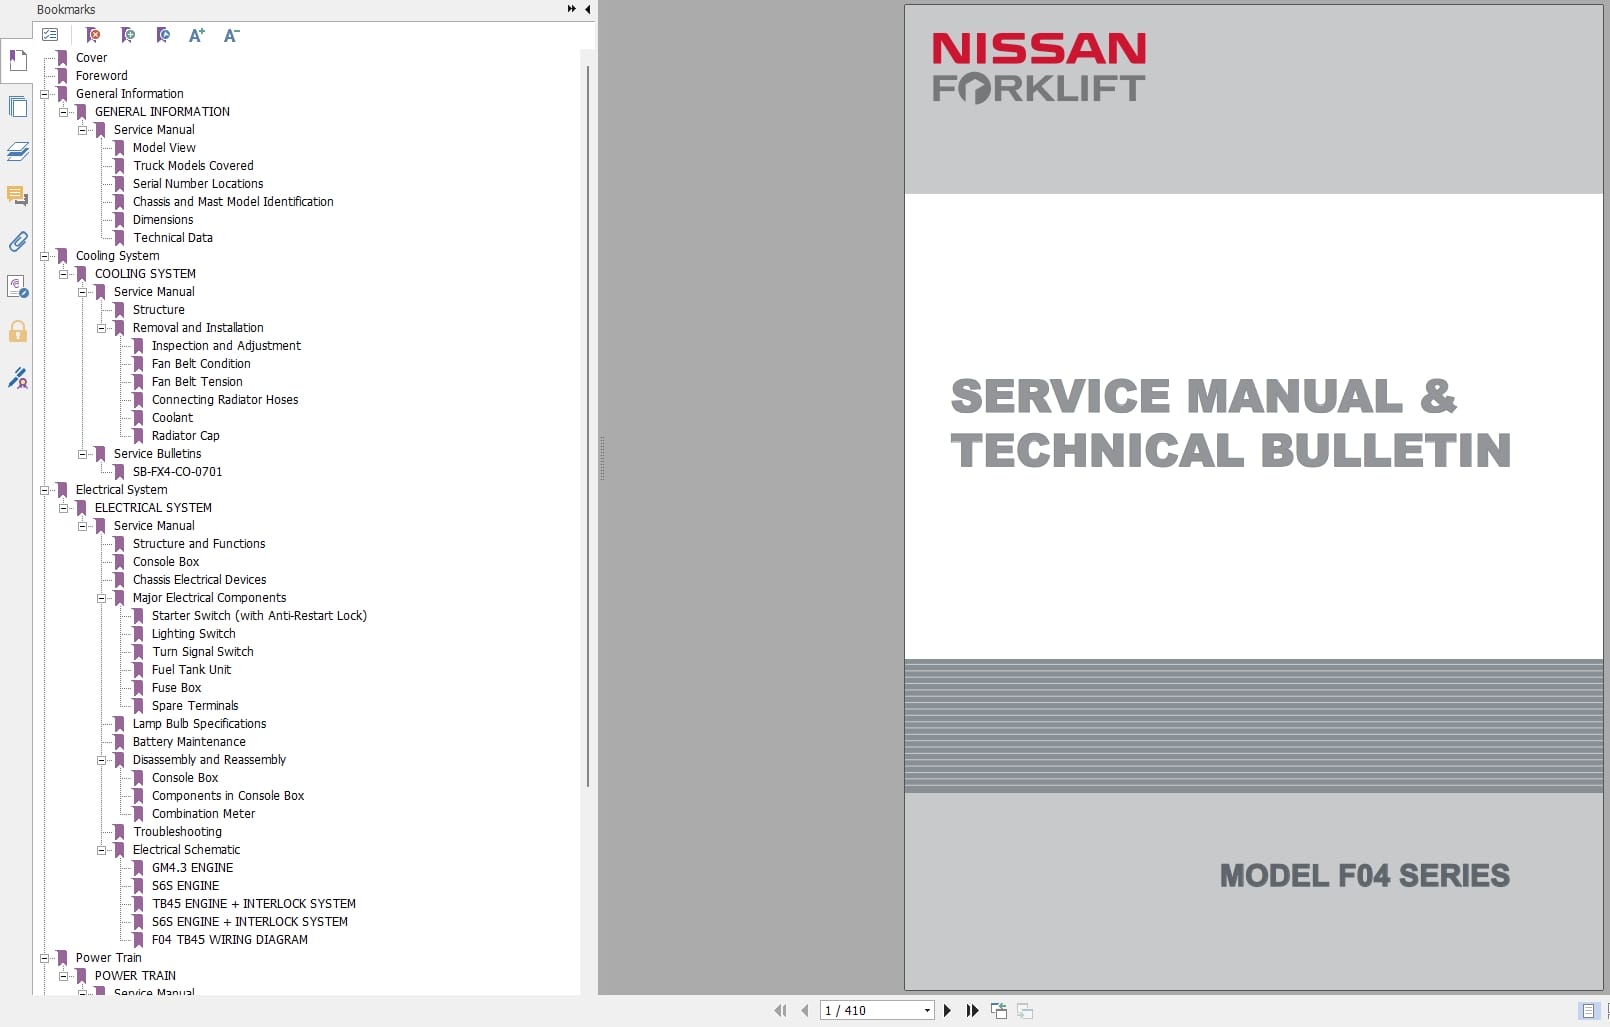
Task: Open the Fan Belt Tension bookmark
Action: click(197, 382)
